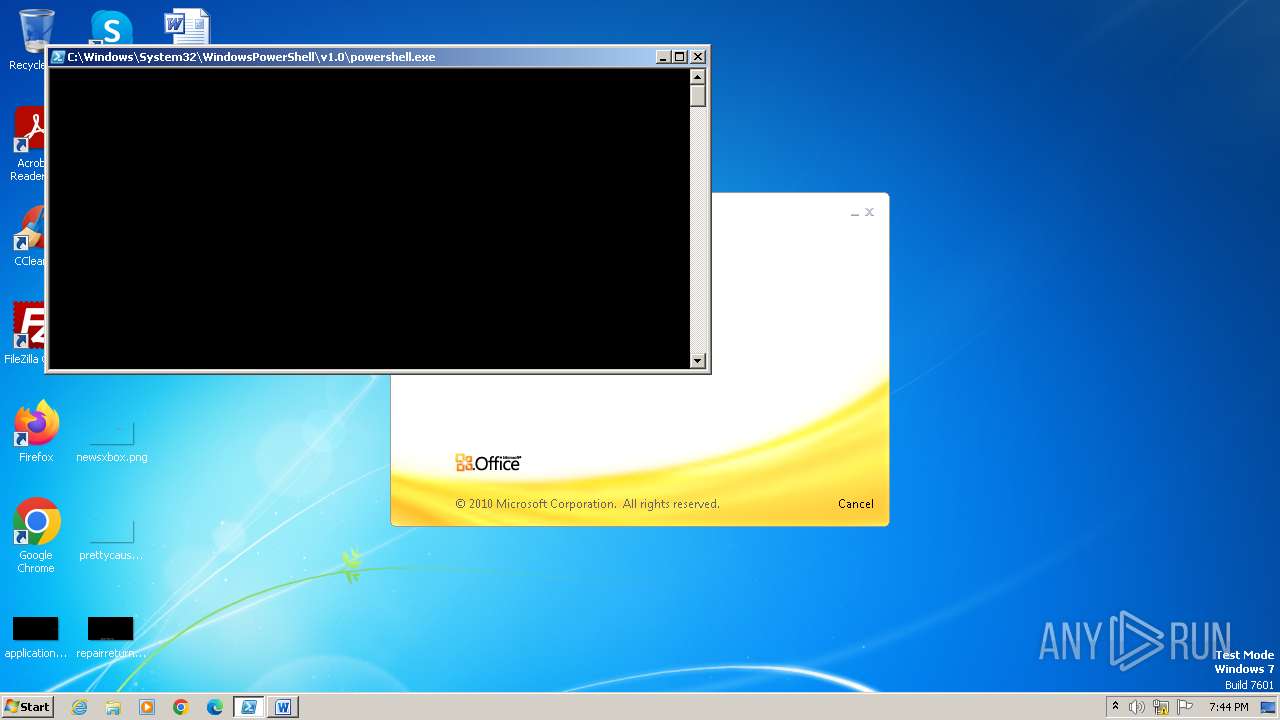
Task: Open the volume control tray icon
Action: click(x=1137, y=707)
